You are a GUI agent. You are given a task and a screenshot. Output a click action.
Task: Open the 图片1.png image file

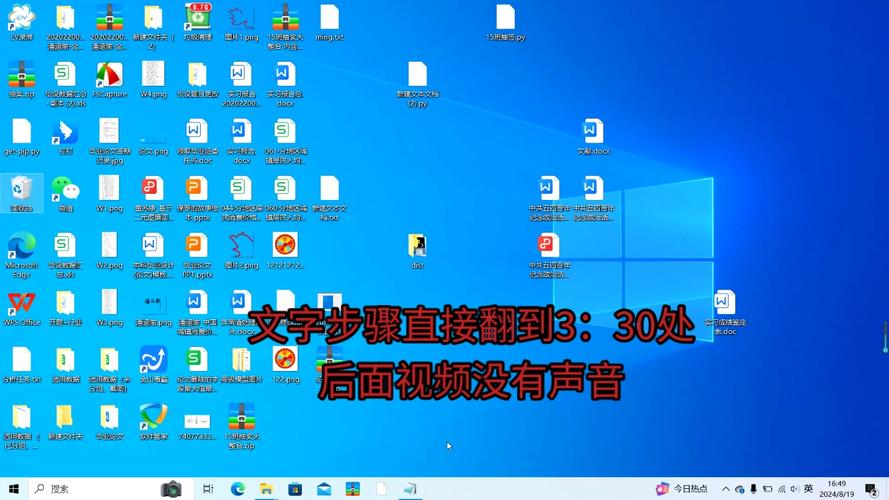[x=242, y=23]
